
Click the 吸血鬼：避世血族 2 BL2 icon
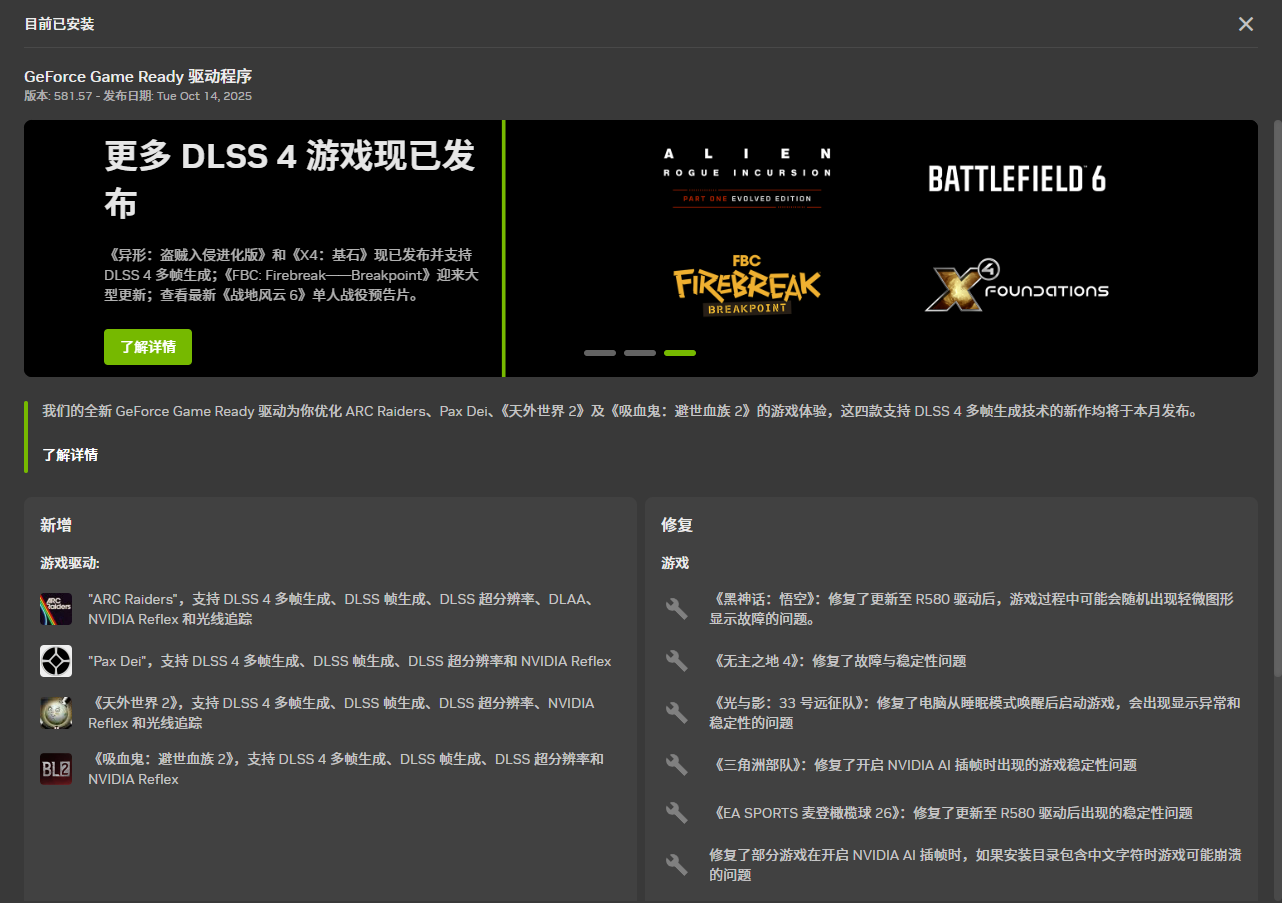click(x=56, y=769)
